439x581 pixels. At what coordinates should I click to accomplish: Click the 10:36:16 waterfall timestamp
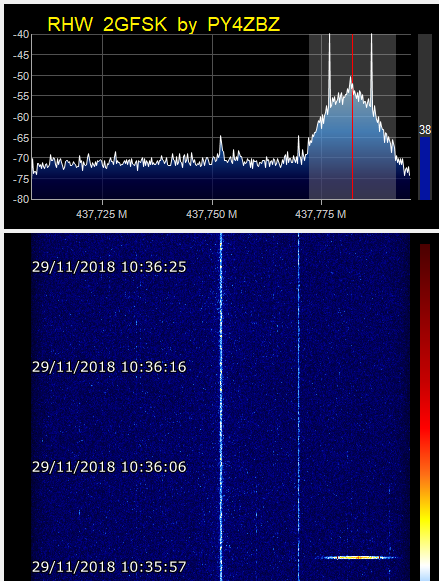click(x=109, y=367)
